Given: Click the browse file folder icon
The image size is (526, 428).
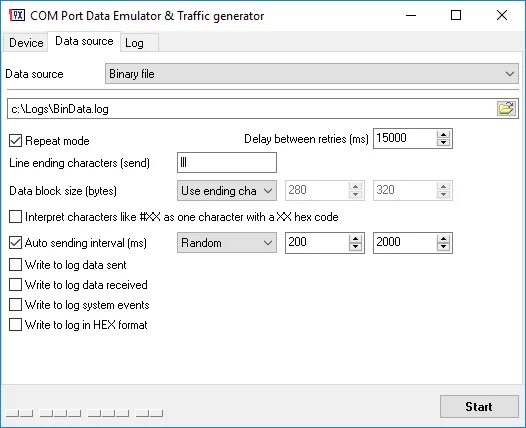Looking at the screenshot, I should click(506, 109).
